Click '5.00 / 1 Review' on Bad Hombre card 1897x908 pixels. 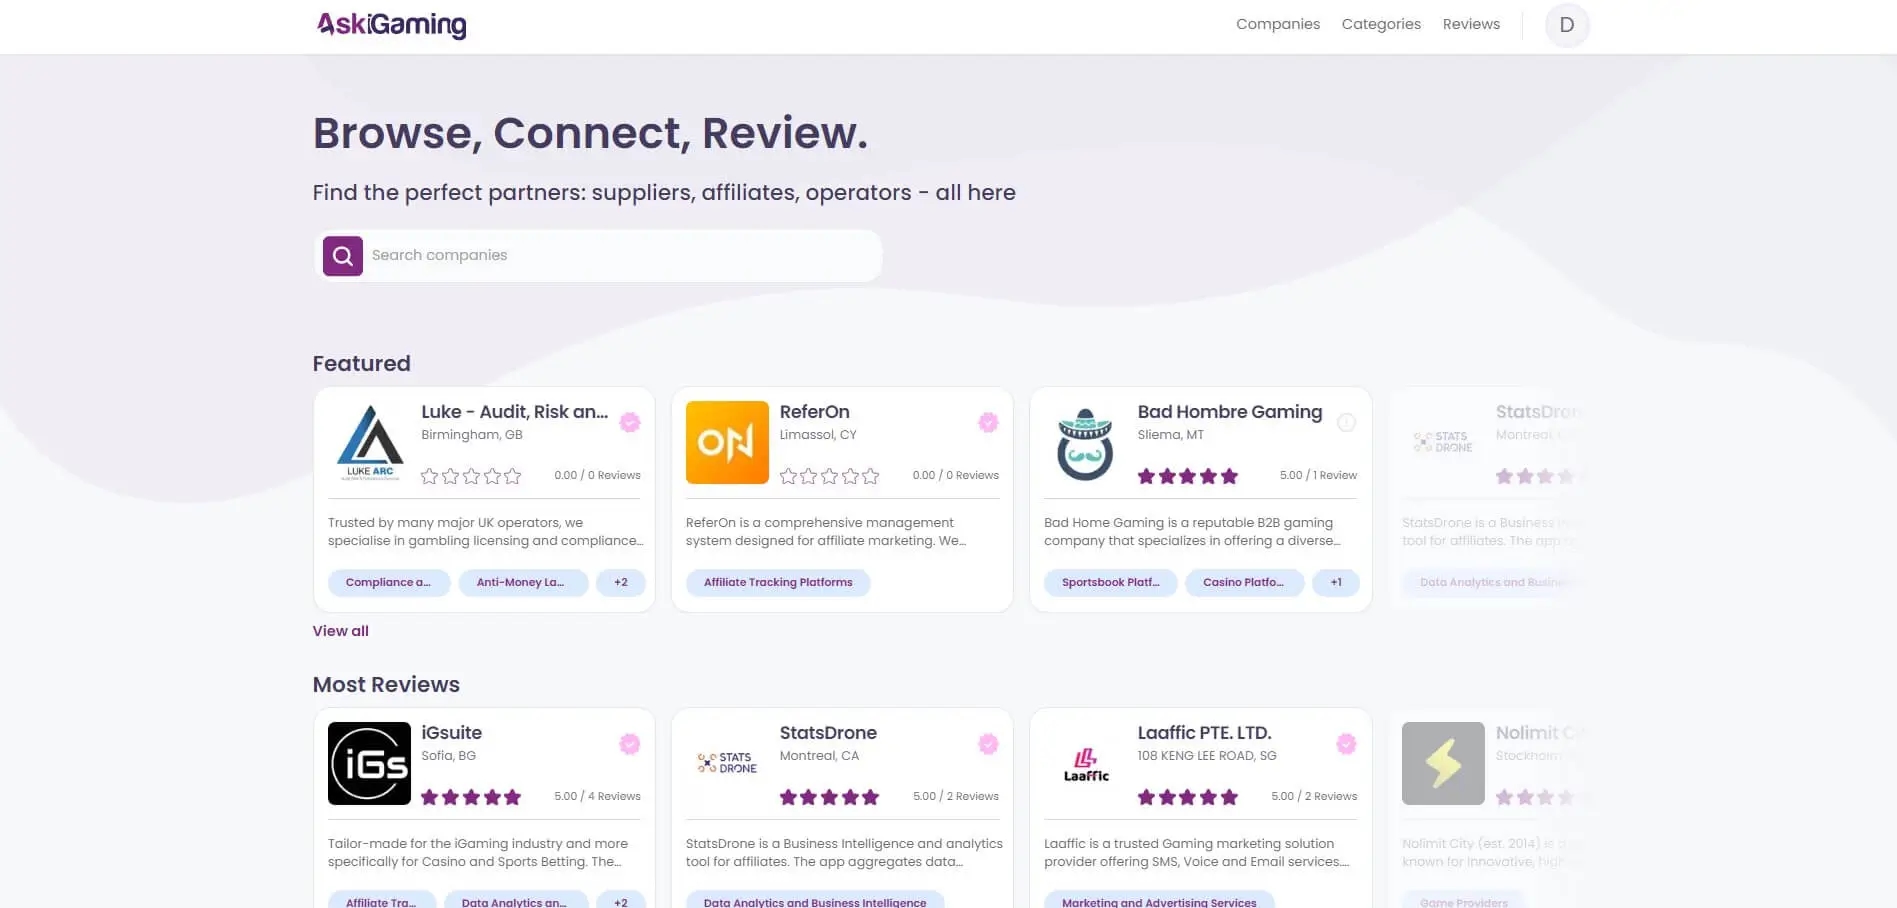pos(1318,476)
